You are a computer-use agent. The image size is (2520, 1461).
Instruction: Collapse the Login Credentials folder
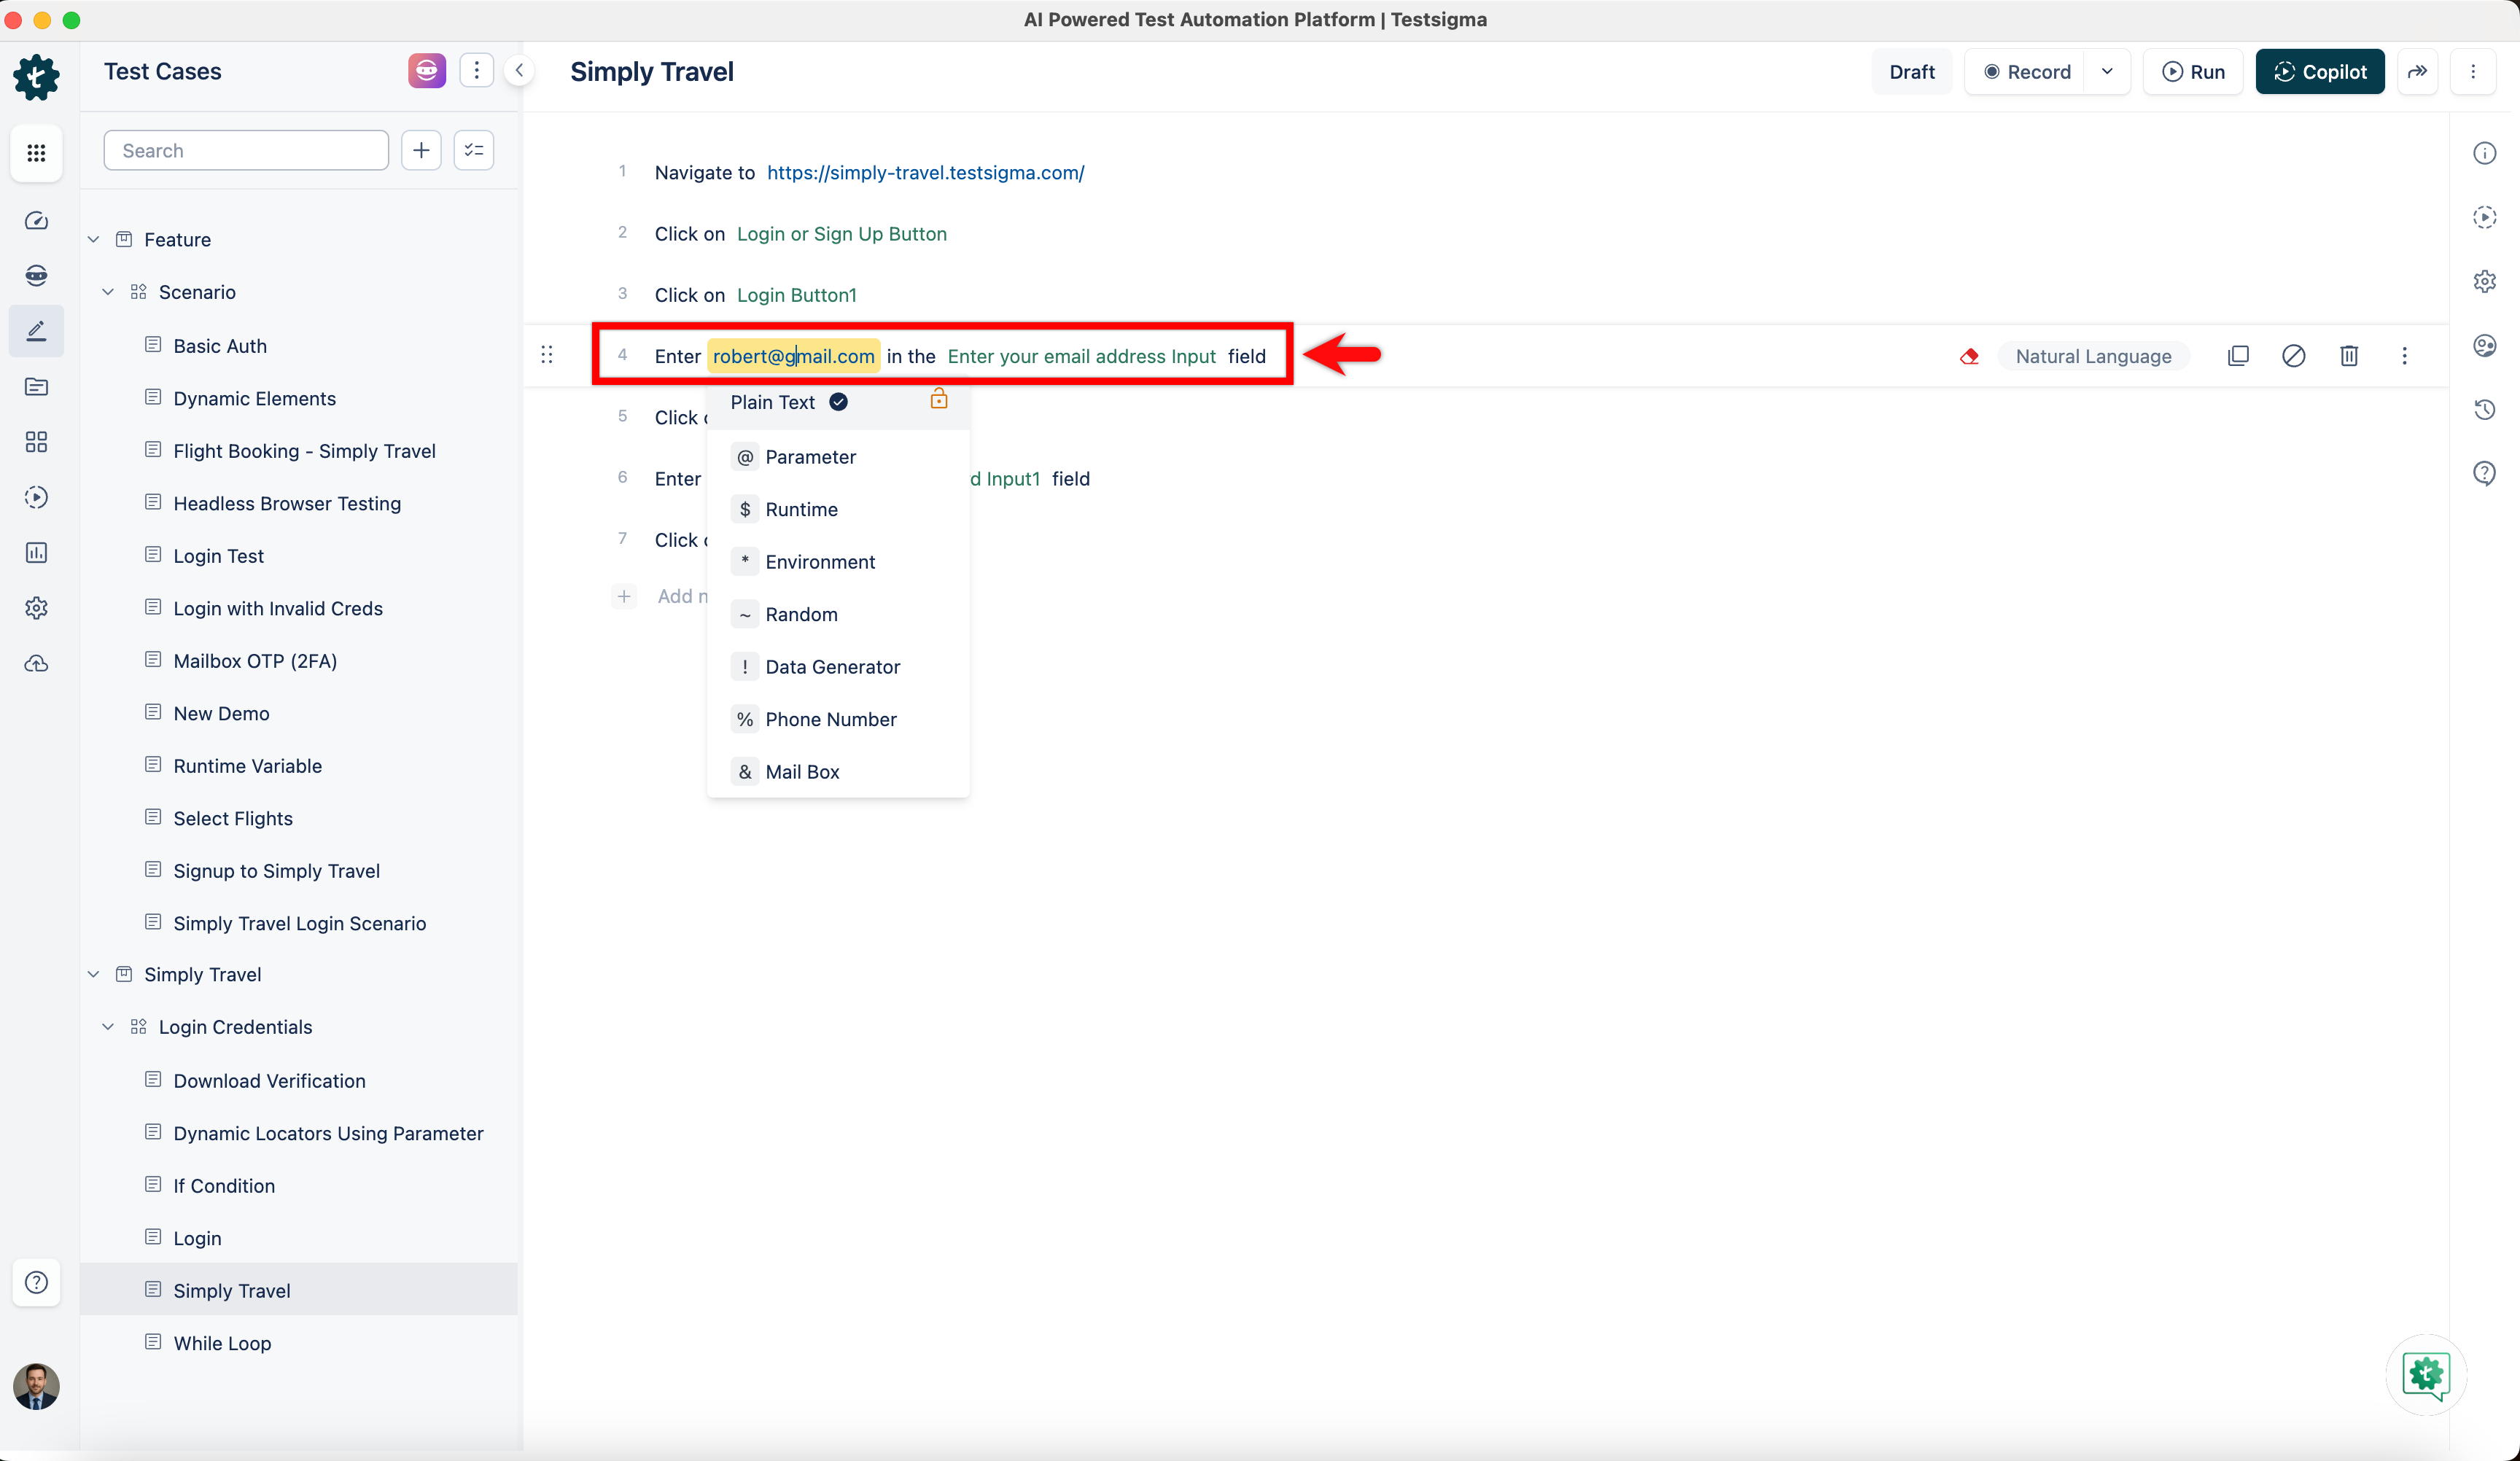108,1027
